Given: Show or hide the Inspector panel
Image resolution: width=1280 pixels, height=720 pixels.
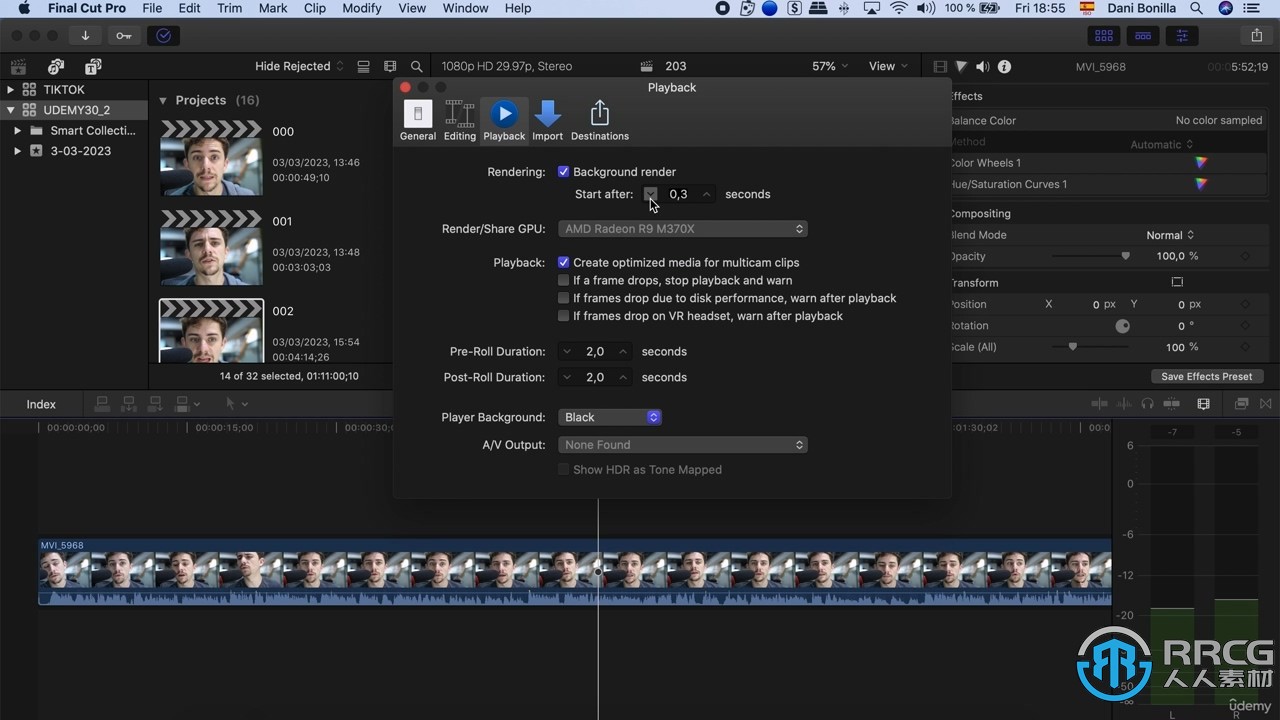Looking at the screenshot, I should (1182, 36).
